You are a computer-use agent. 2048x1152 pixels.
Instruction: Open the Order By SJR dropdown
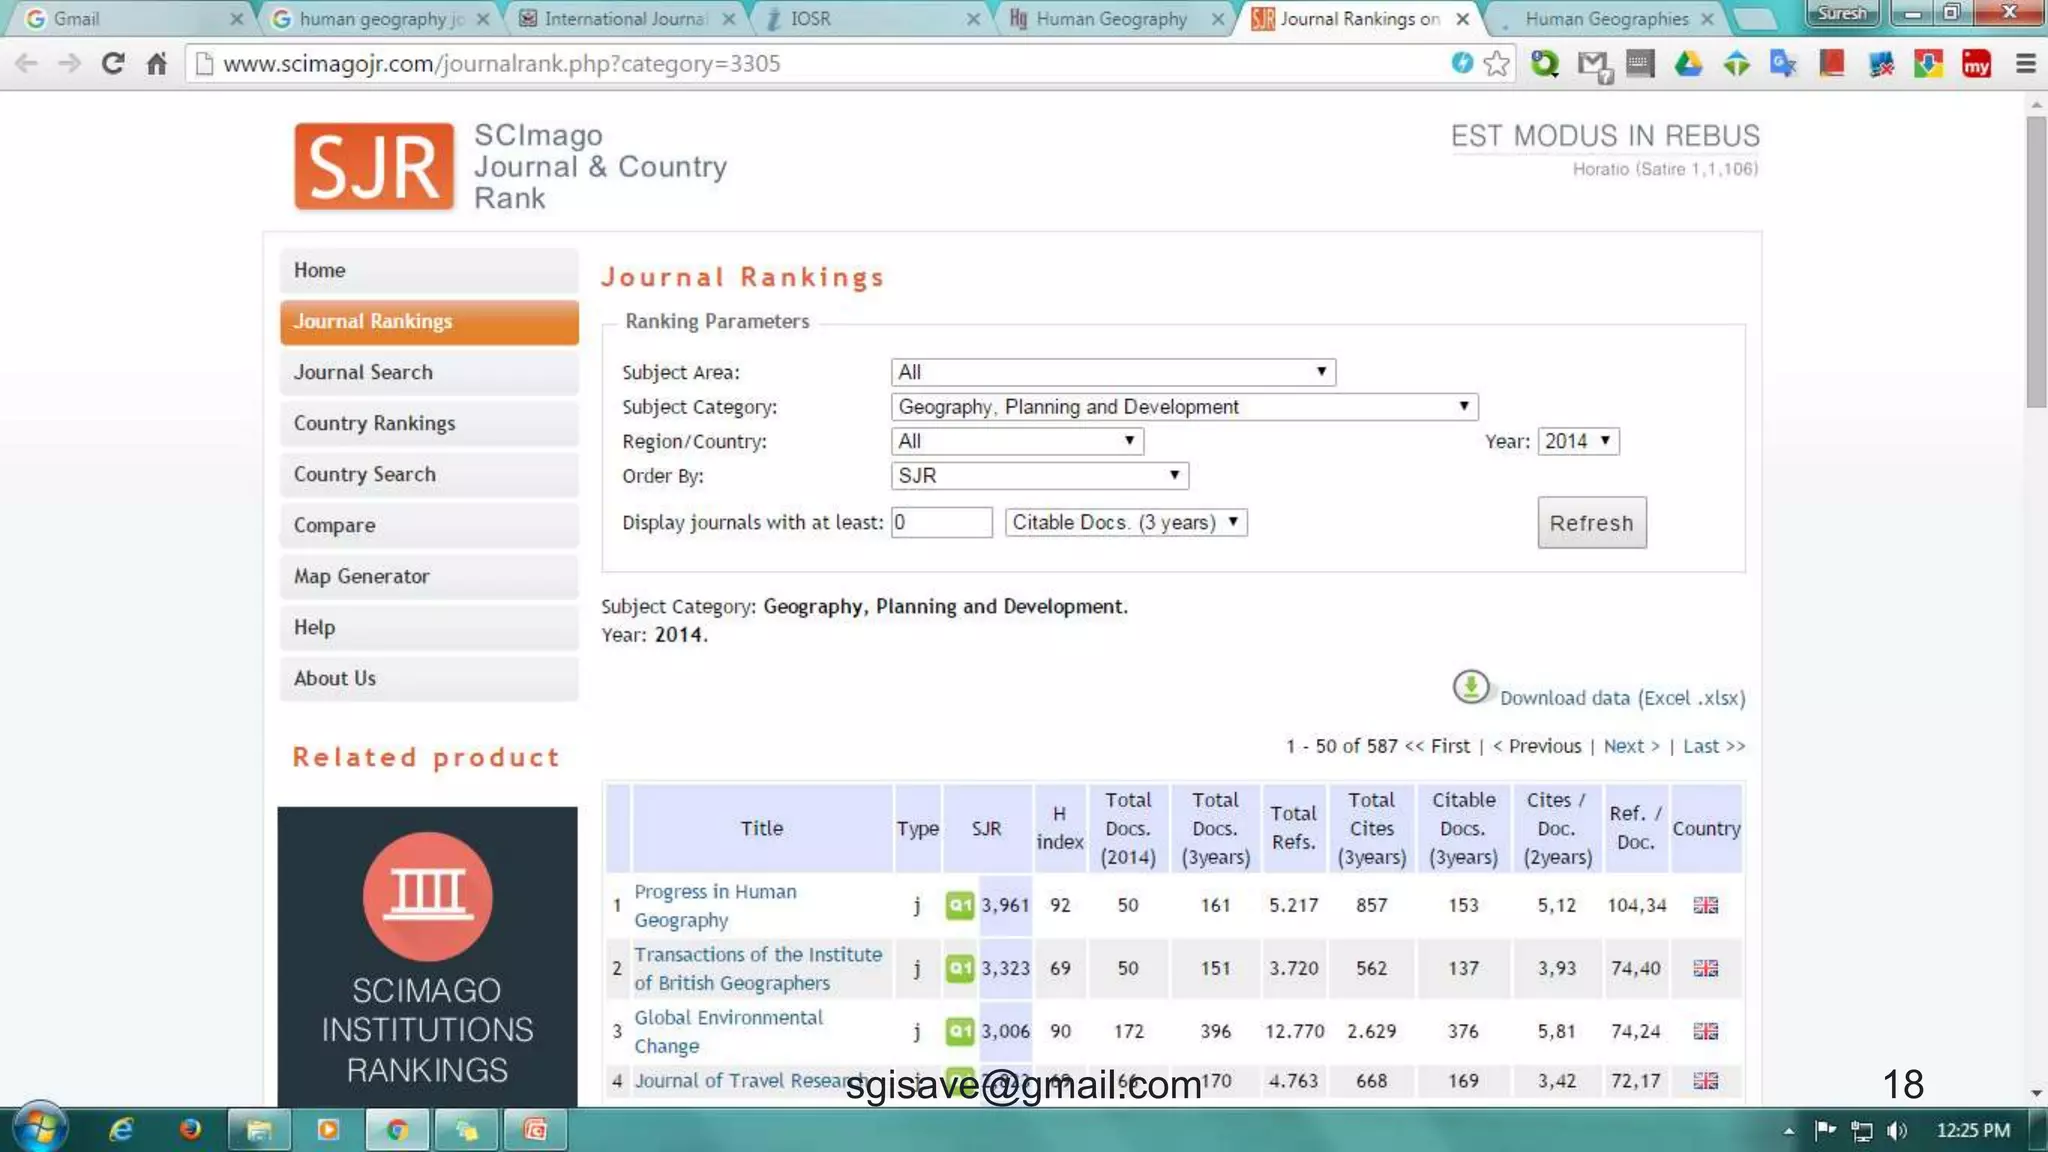click(1039, 476)
